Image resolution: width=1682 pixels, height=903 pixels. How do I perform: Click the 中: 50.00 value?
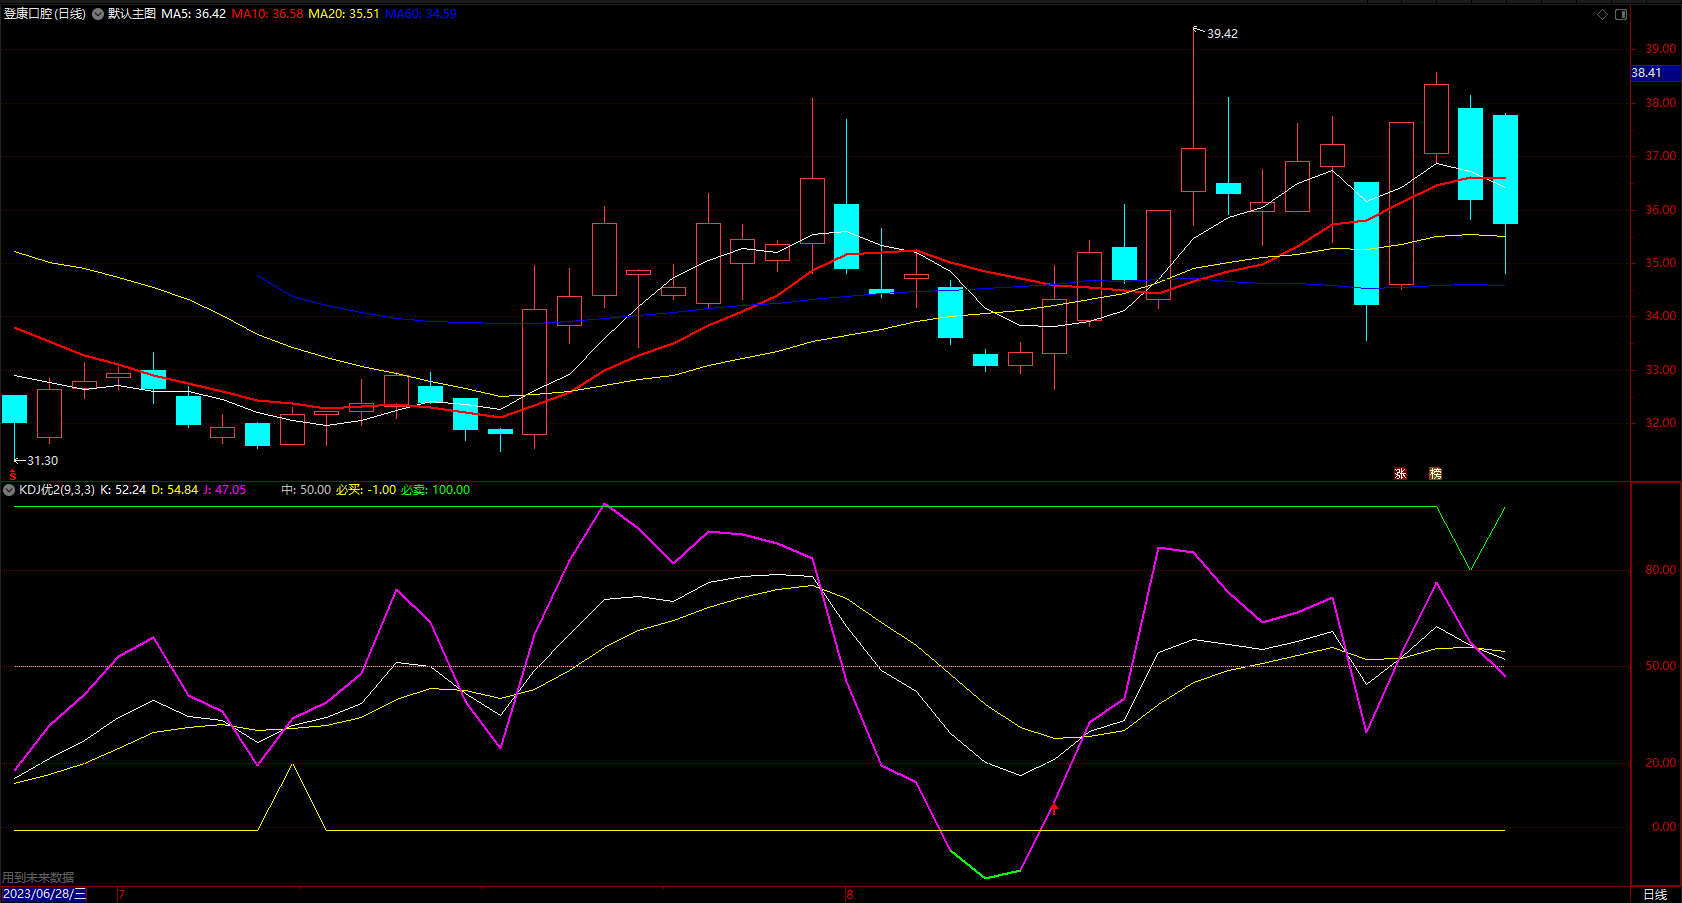click(x=306, y=490)
